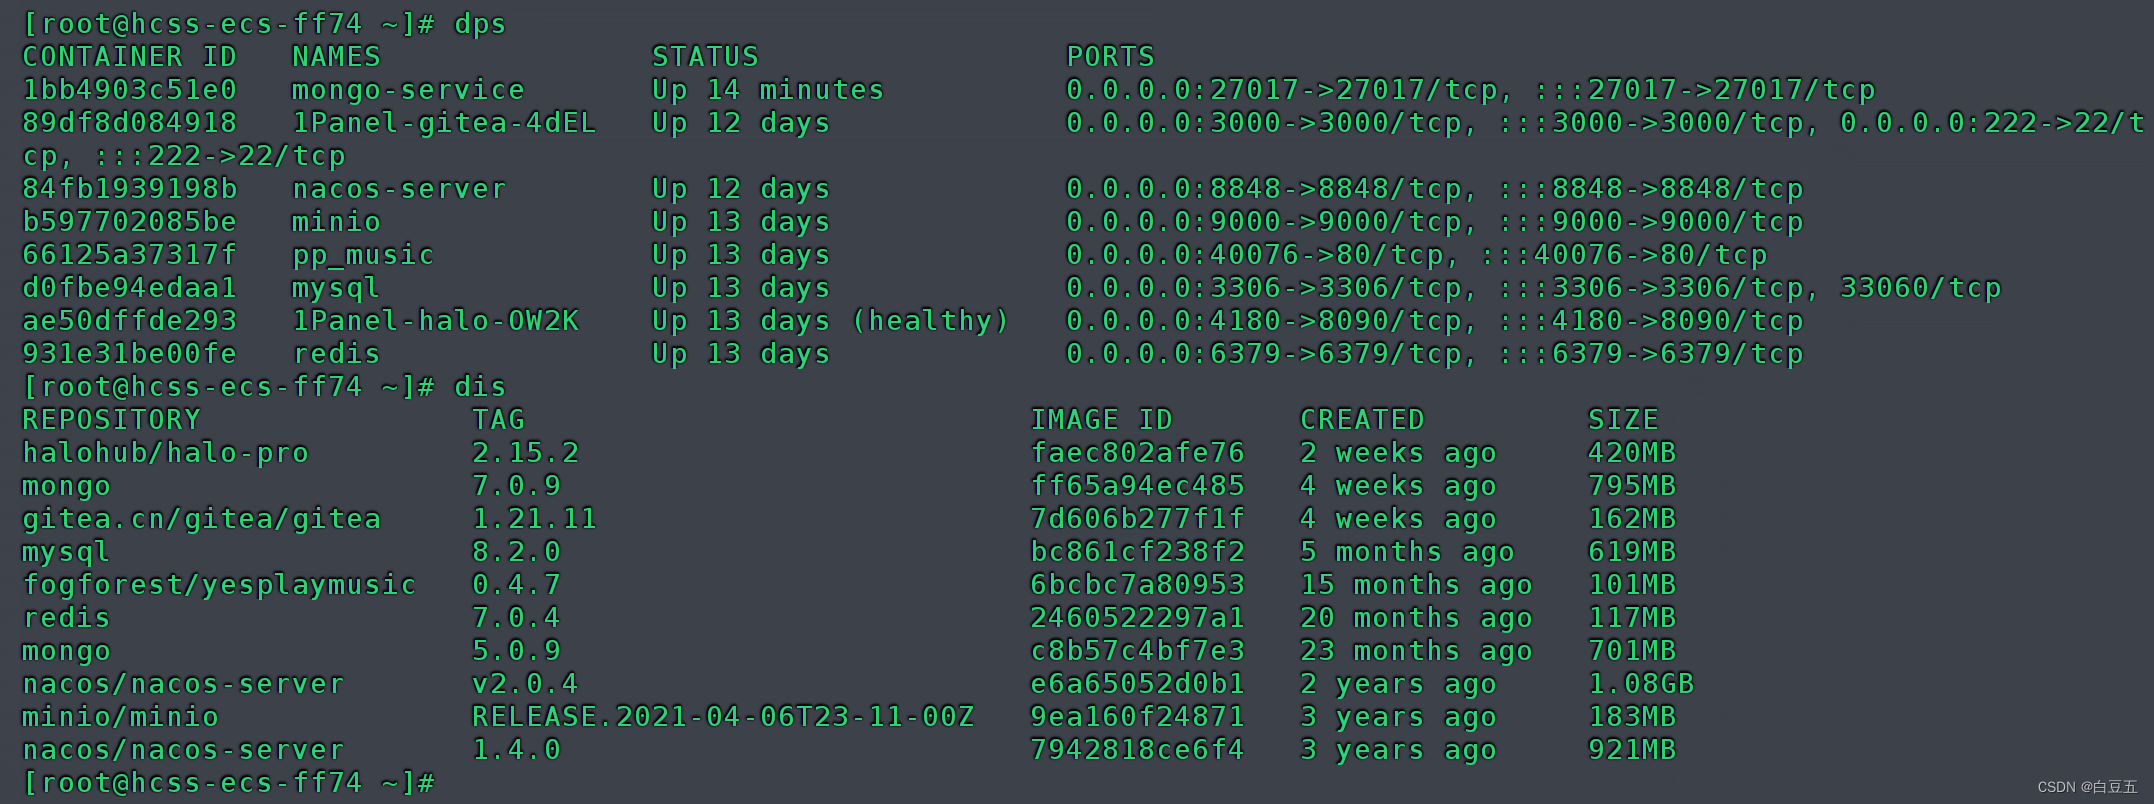Click the 'dis' command text
This screenshot has width=2154, height=804.
480,387
